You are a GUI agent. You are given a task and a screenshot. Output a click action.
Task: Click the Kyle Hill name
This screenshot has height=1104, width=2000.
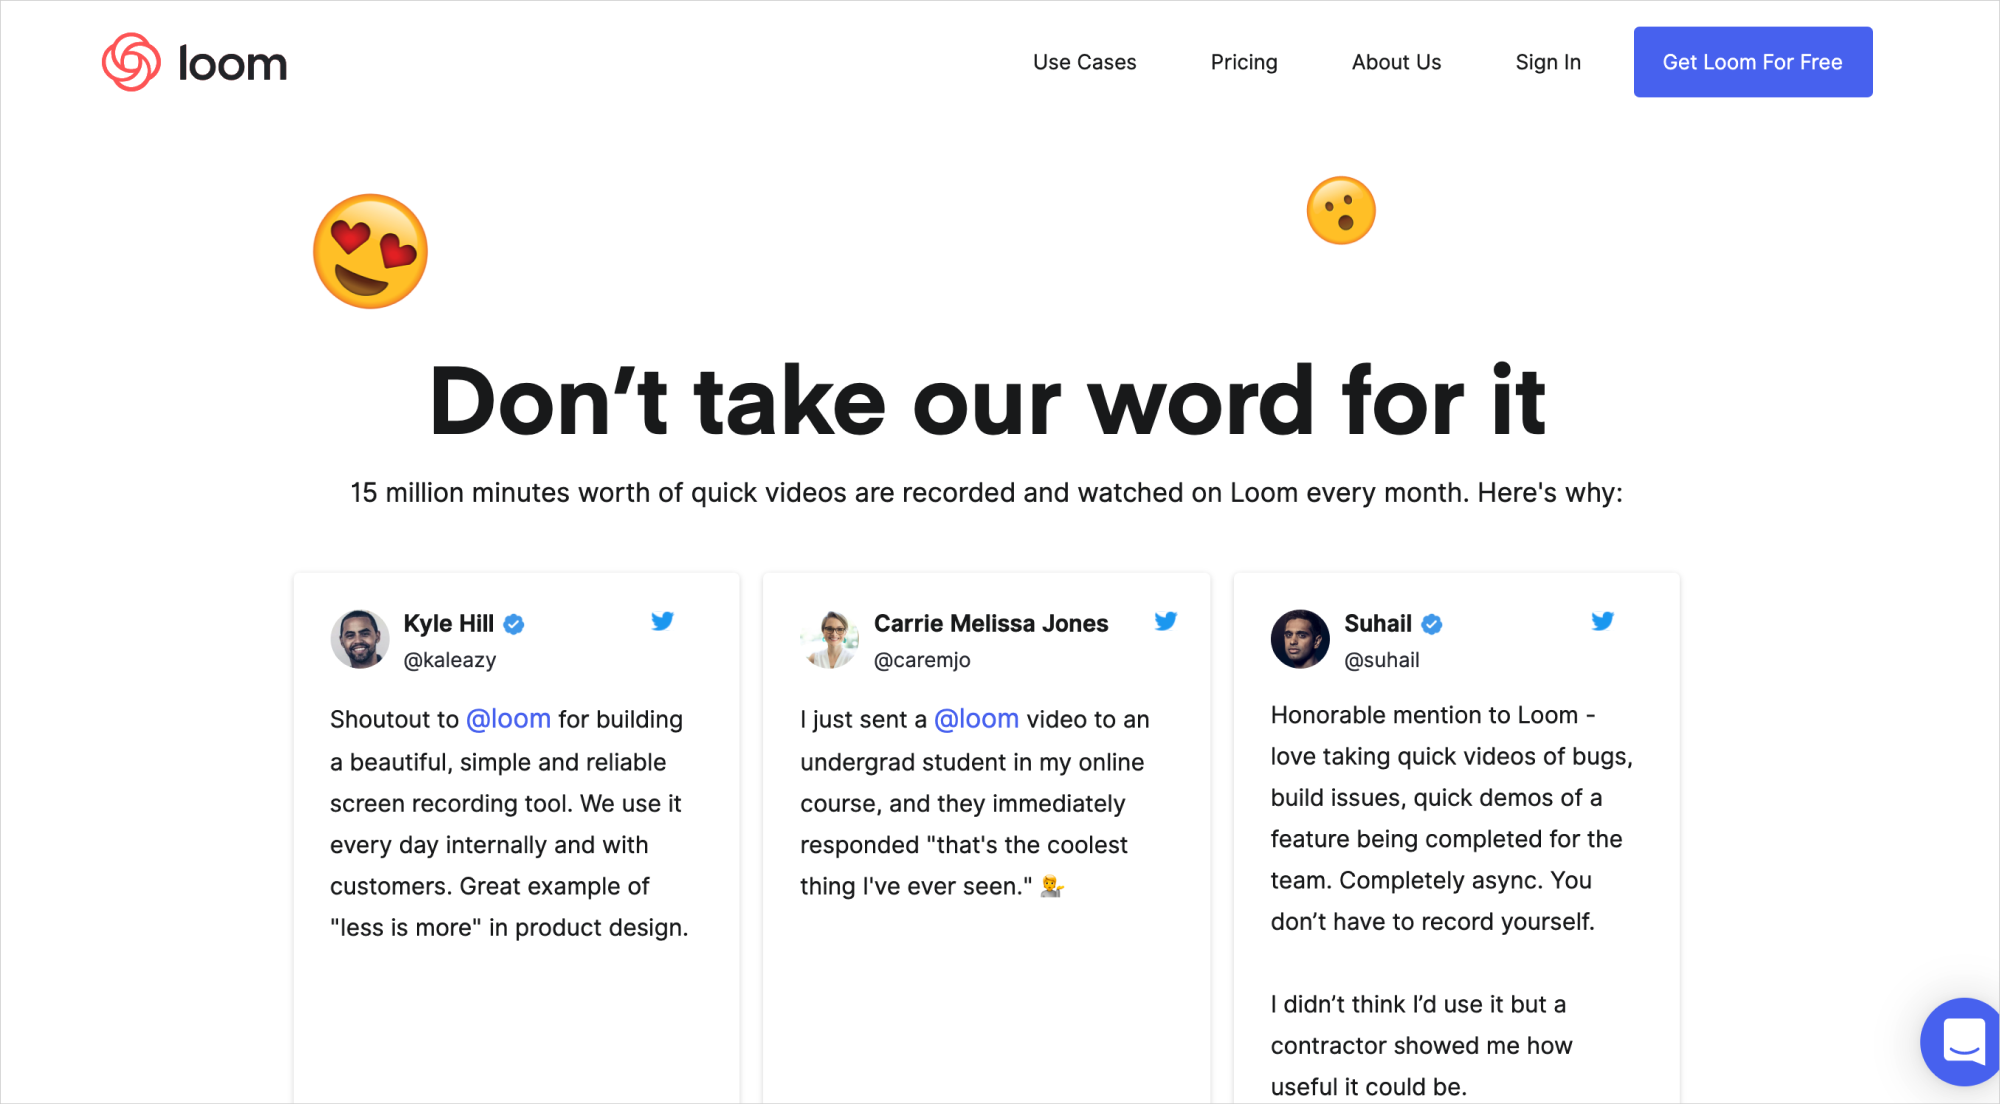449,623
